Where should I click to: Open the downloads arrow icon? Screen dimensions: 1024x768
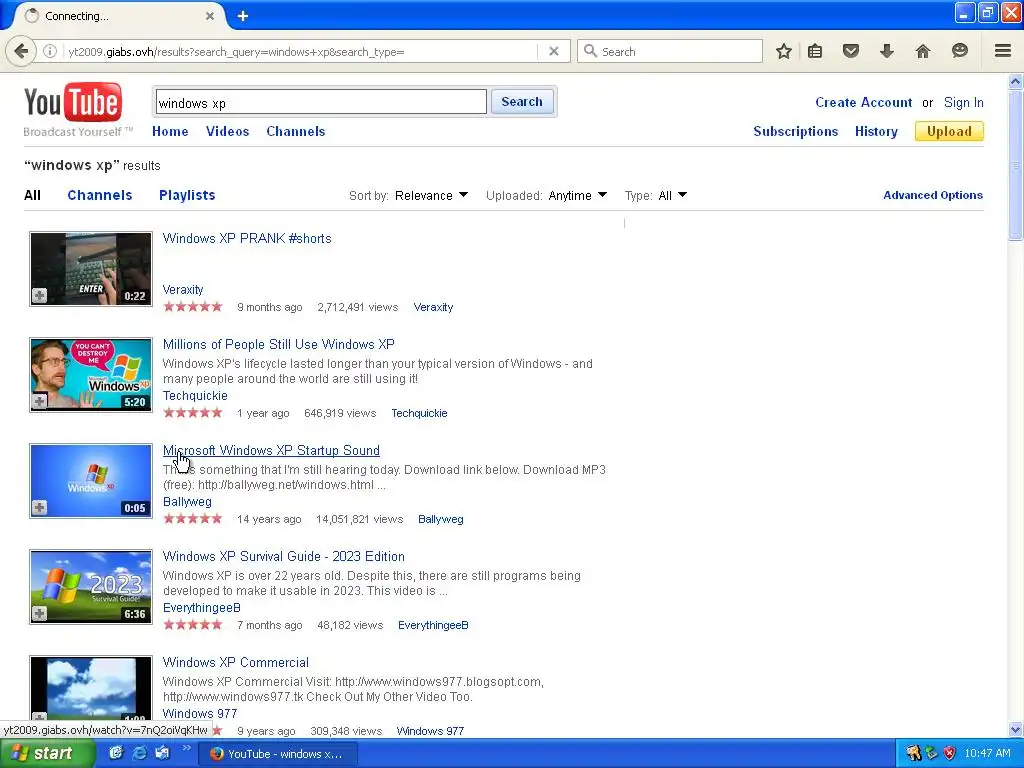tap(886, 51)
